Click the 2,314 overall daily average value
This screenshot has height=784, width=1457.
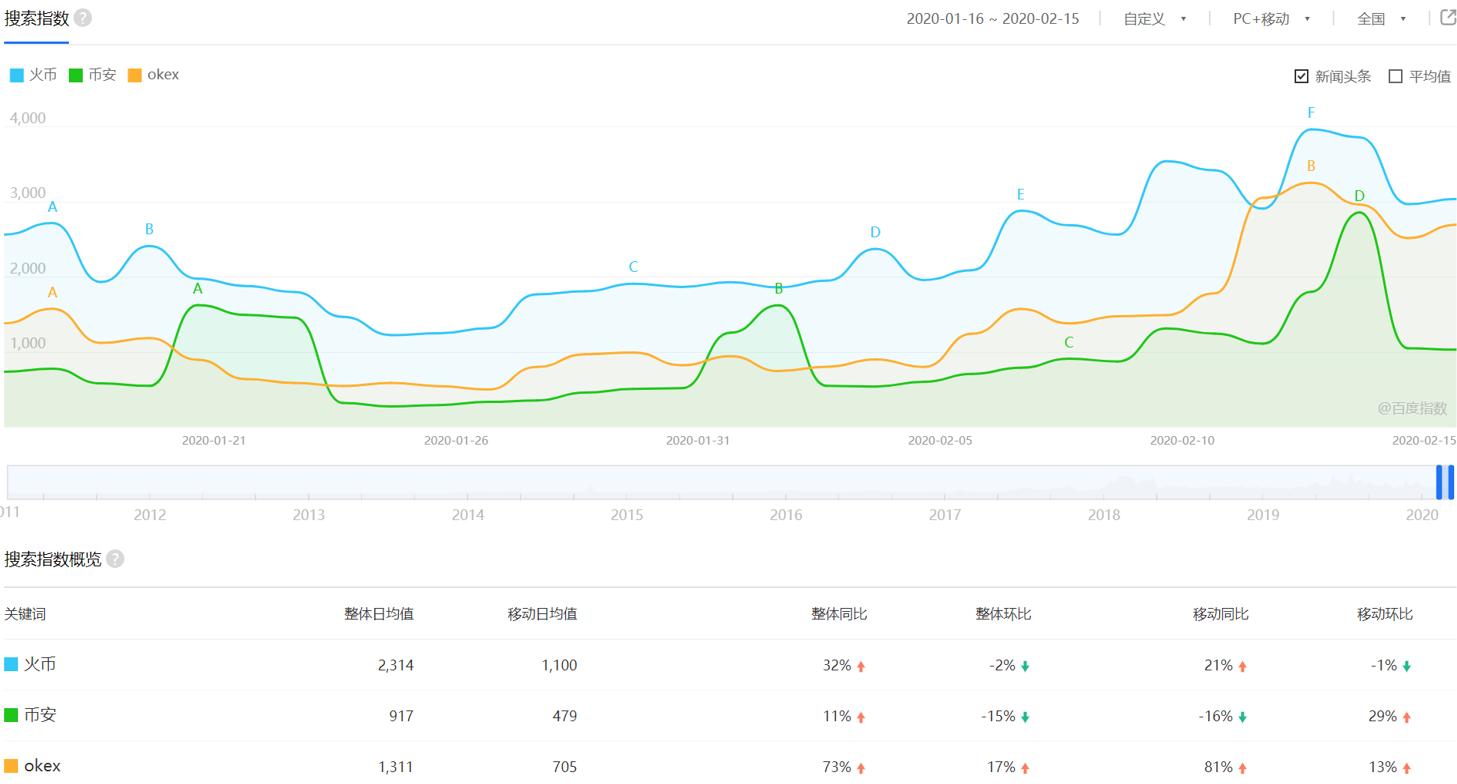pos(396,665)
